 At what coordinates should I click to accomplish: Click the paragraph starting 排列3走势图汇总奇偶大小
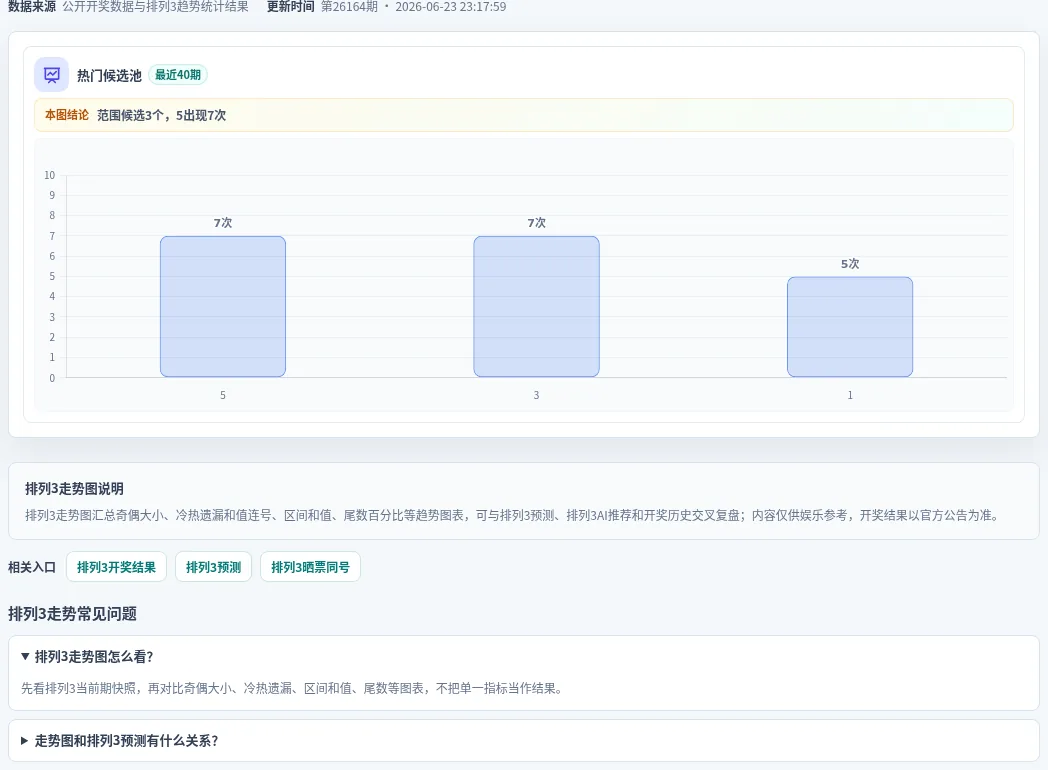(513, 515)
